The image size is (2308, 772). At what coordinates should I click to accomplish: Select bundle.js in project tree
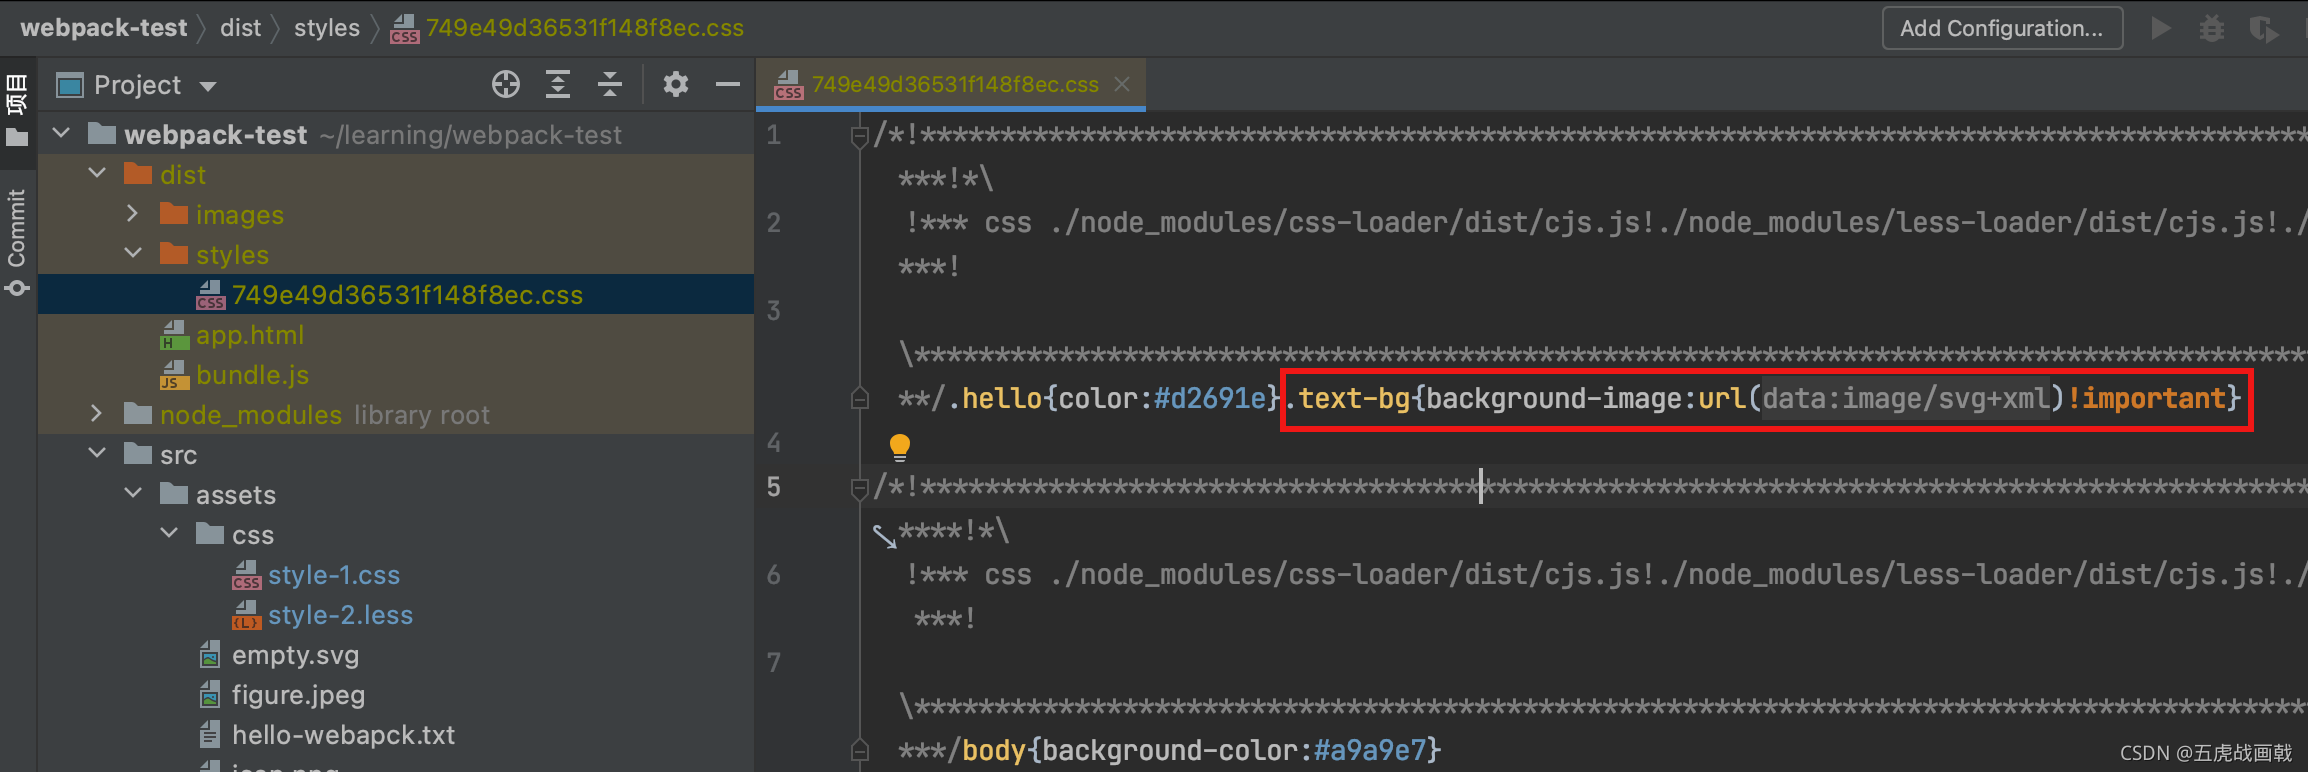coord(396,375)
